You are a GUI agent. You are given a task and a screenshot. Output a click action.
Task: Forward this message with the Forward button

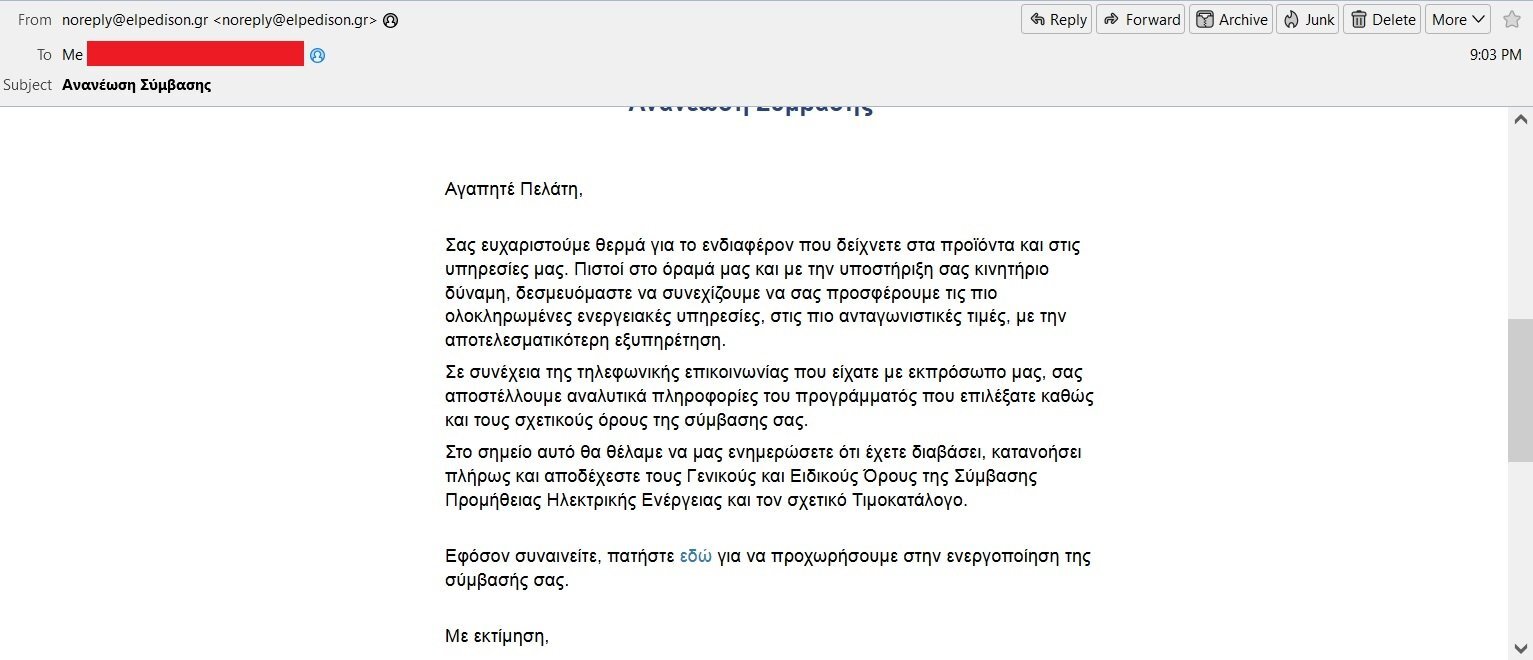(x=1140, y=19)
